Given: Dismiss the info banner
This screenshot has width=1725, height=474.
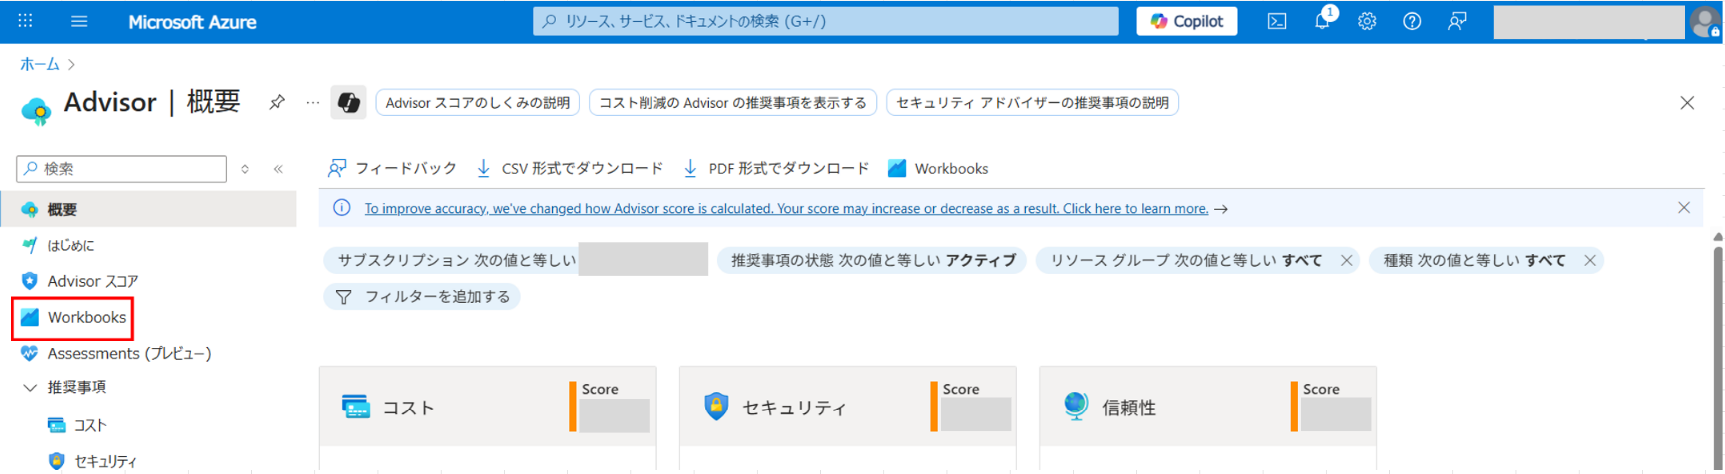Looking at the screenshot, I should (1684, 208).
